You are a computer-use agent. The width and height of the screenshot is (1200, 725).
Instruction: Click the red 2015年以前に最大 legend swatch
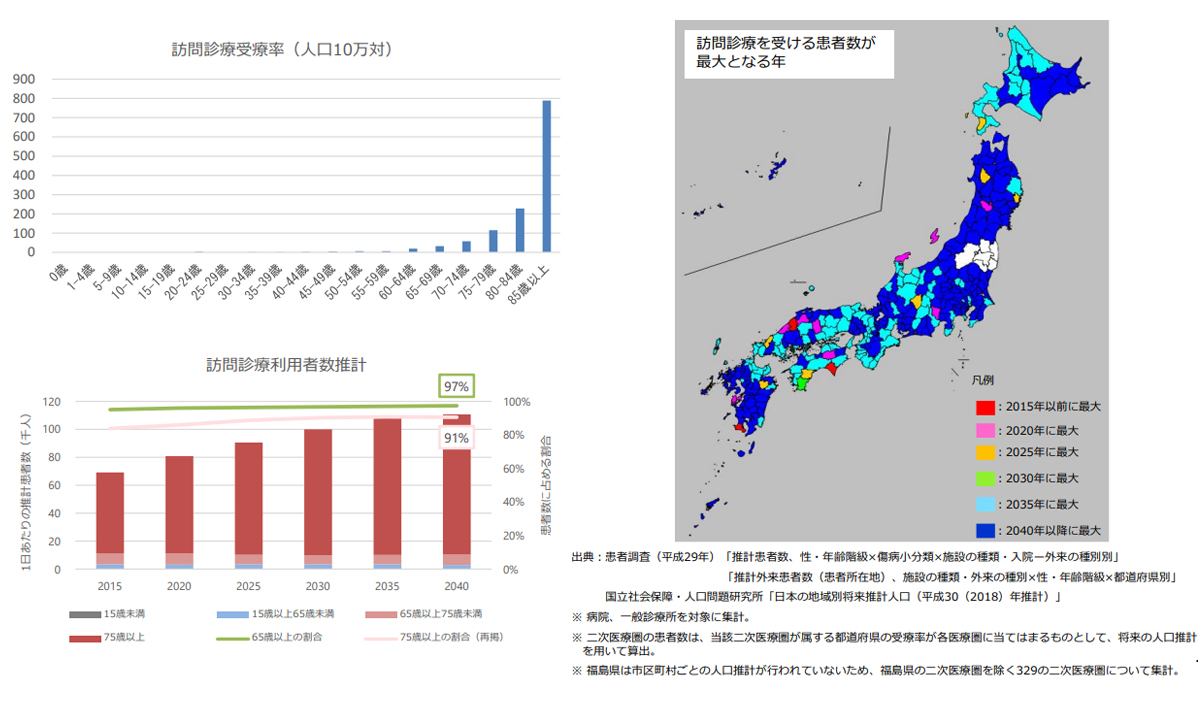tap(985, 407)
